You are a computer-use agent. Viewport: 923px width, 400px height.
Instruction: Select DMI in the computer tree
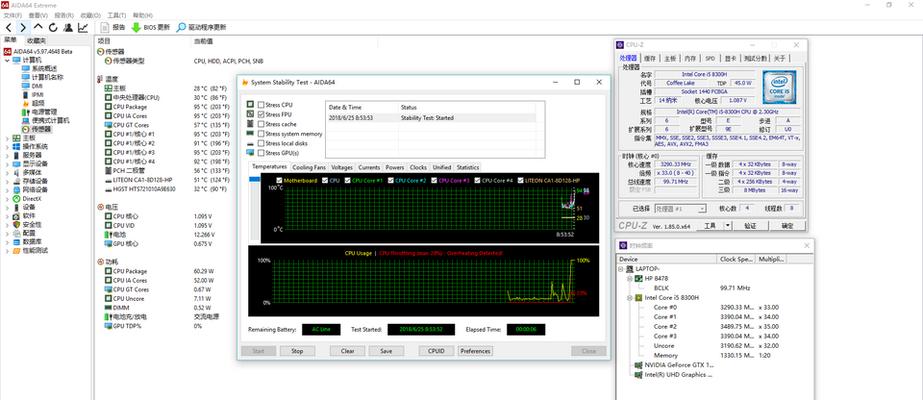click(37, 86)
